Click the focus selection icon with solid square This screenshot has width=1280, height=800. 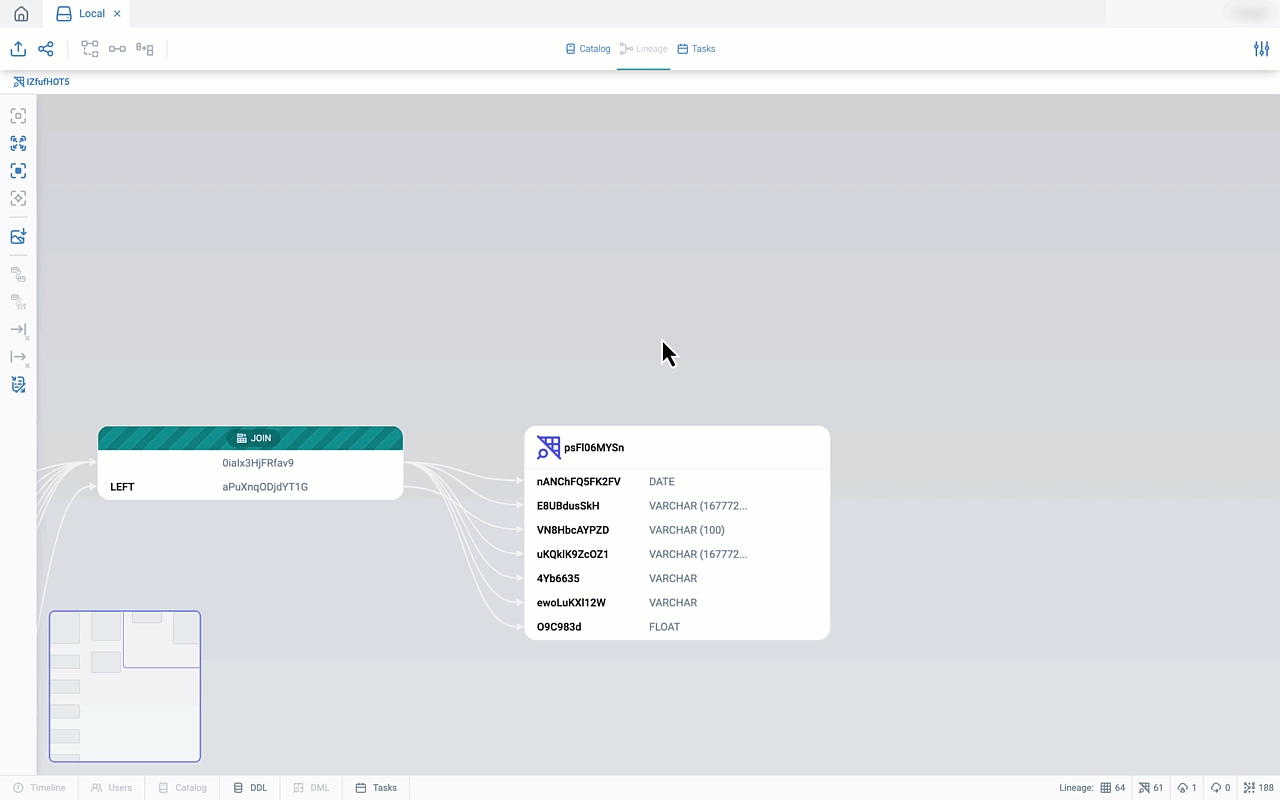point(18,171)
